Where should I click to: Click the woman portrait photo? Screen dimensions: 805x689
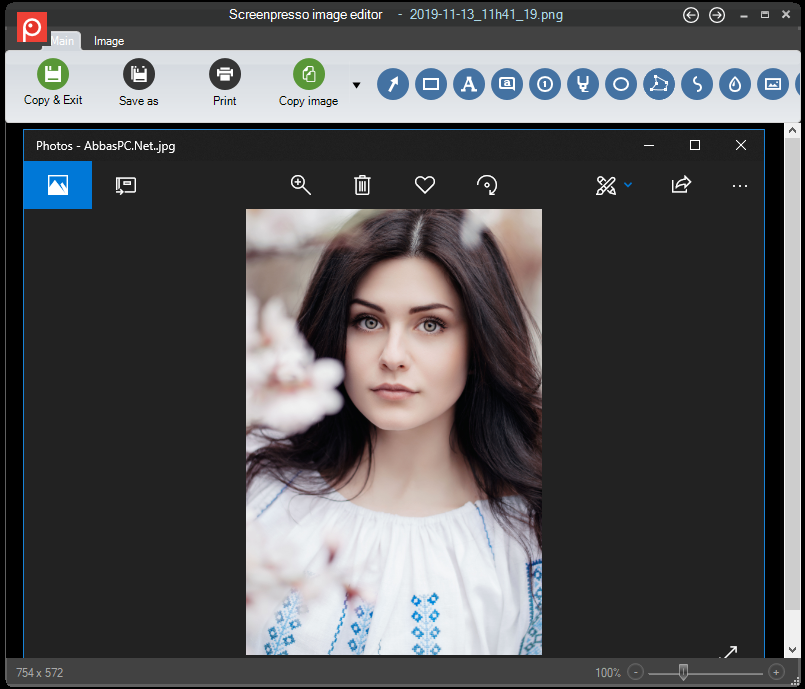tap(394, 432)
